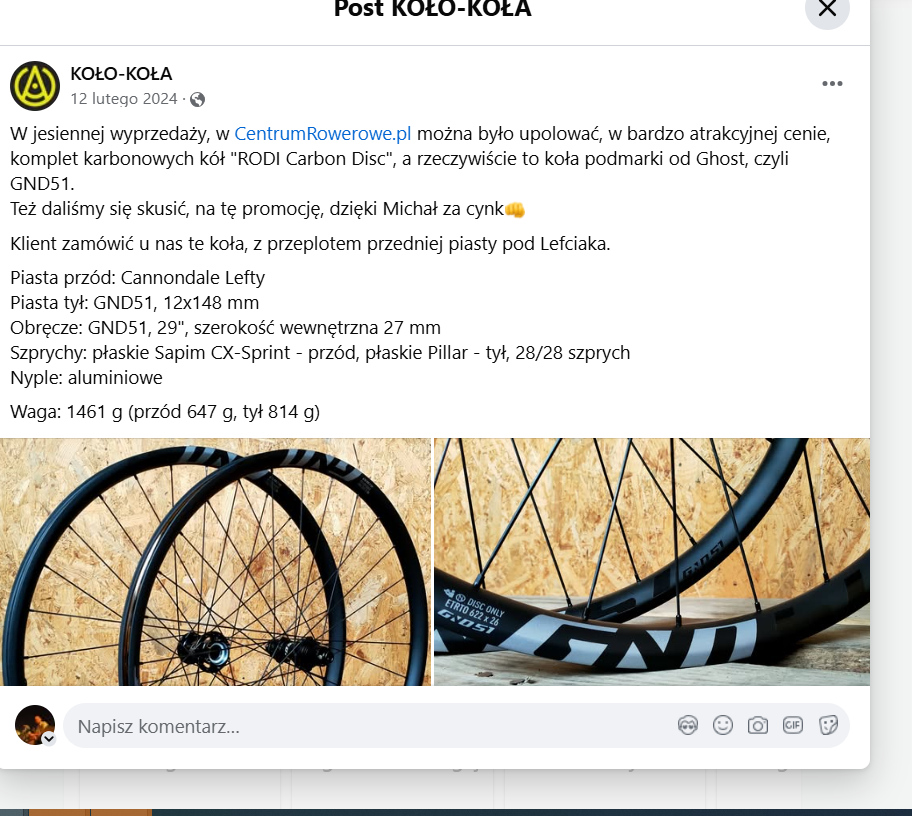Open the GND51 rim close-up photo
Screen dimensions: 912x816
pos(652,562)
